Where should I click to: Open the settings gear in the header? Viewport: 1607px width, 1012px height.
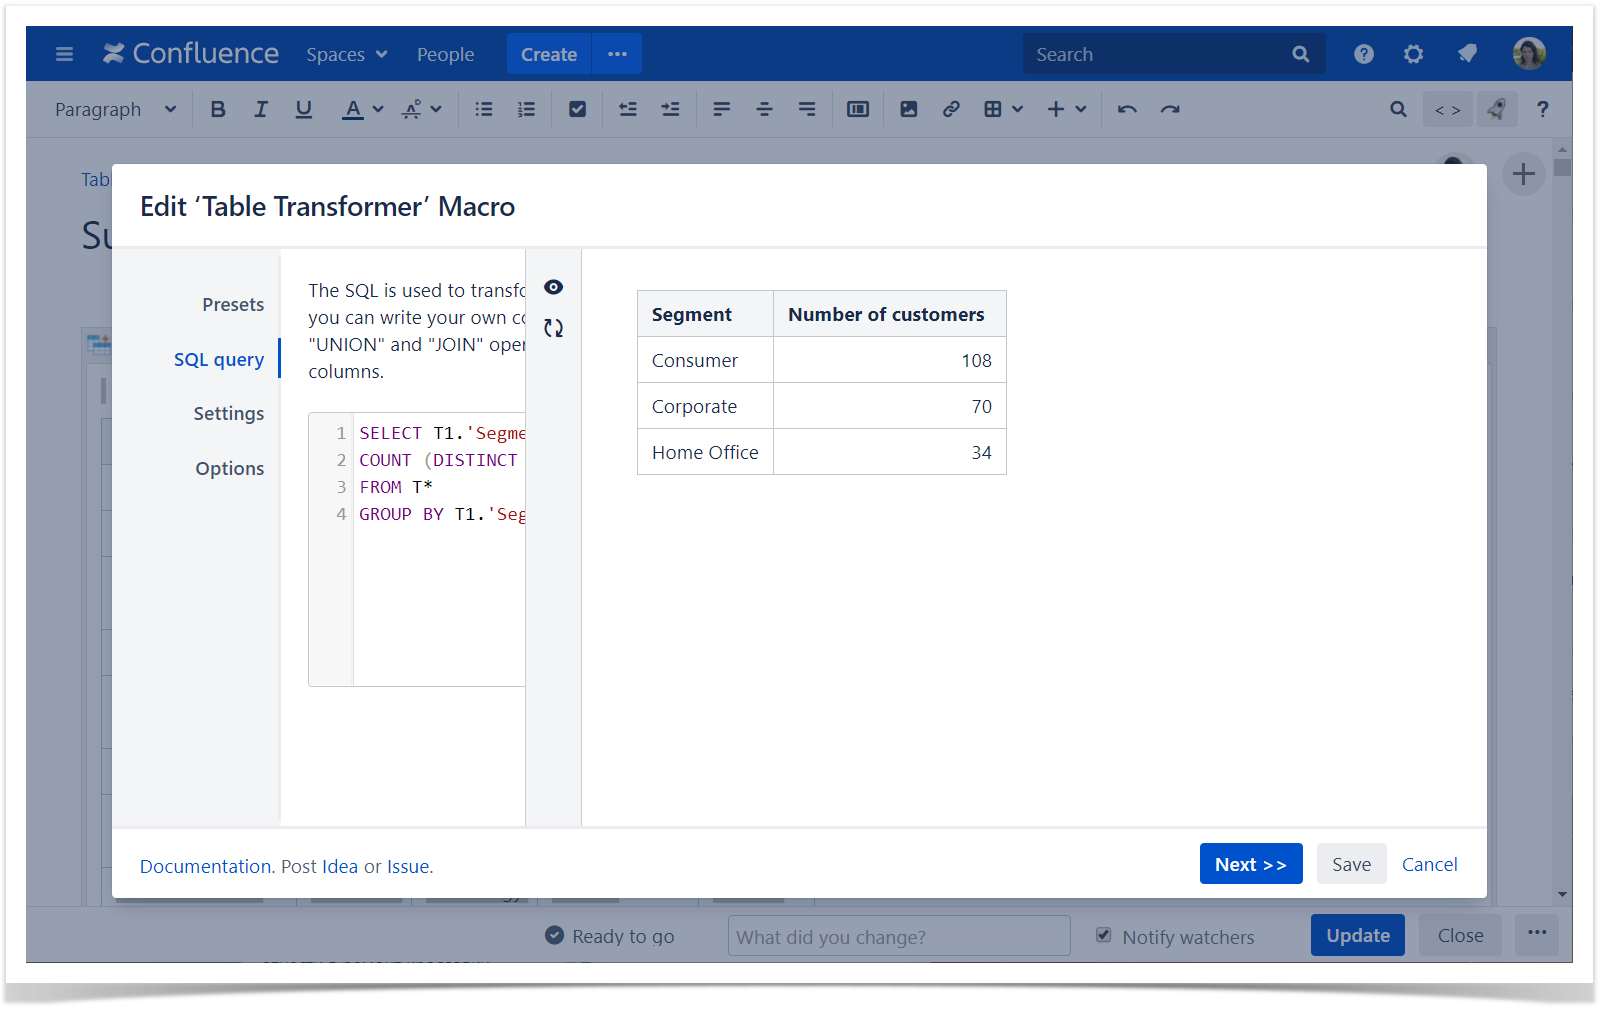pos(1413,54)
